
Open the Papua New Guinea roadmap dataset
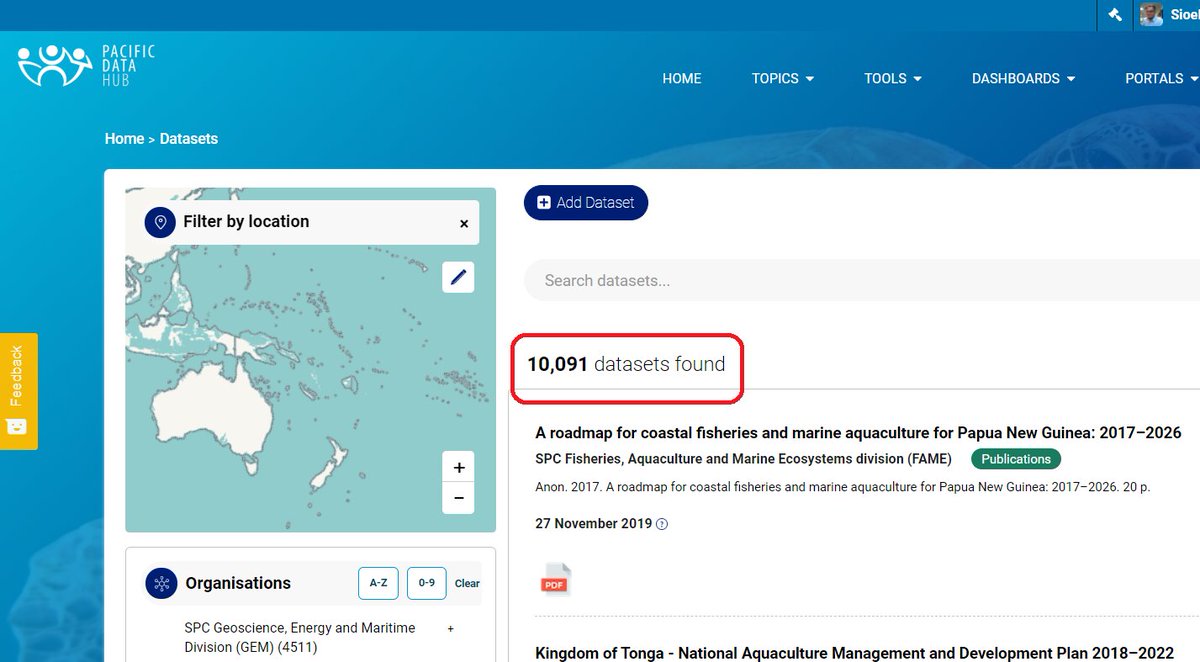[x=858, y=433]
